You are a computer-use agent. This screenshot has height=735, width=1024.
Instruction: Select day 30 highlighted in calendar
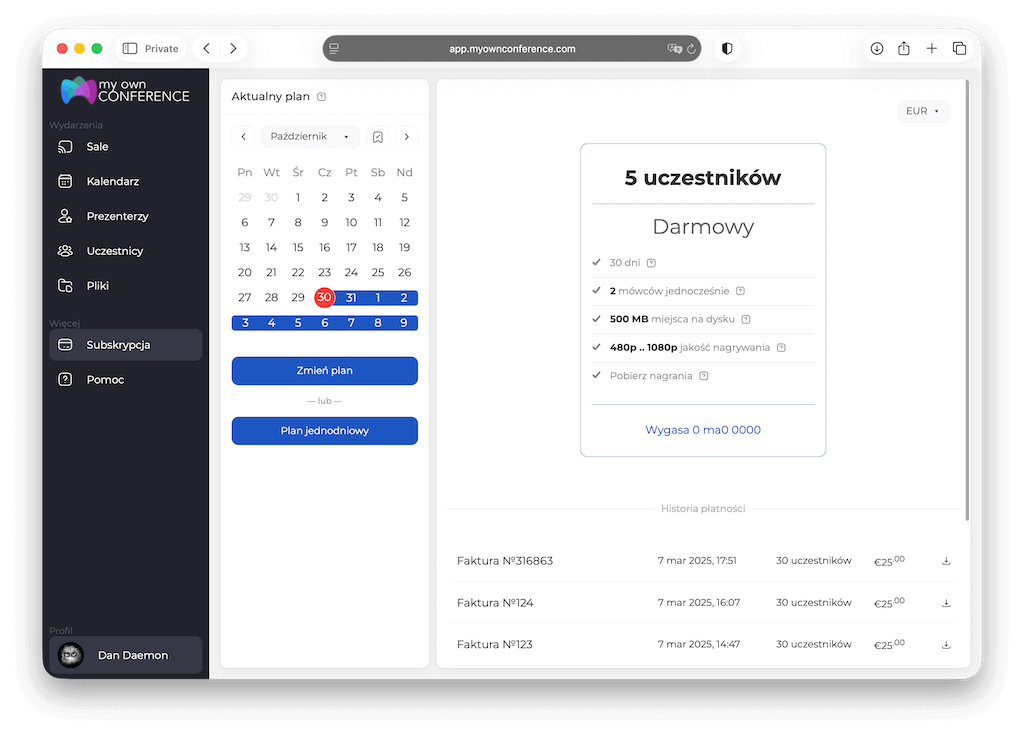[324, 298]
